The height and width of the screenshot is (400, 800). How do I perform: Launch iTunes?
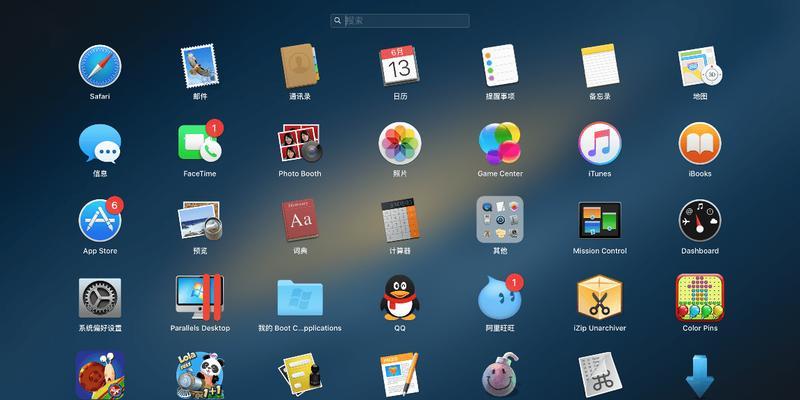click(600, 143)
